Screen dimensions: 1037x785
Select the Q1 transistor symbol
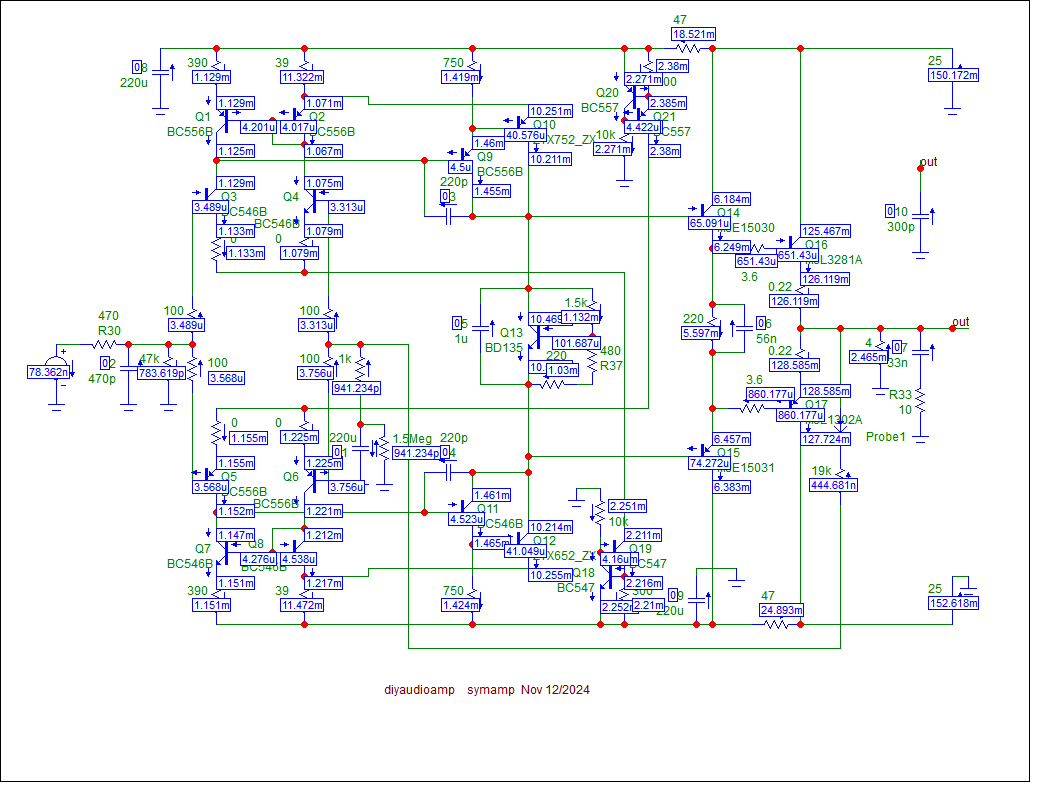point(222,120)
